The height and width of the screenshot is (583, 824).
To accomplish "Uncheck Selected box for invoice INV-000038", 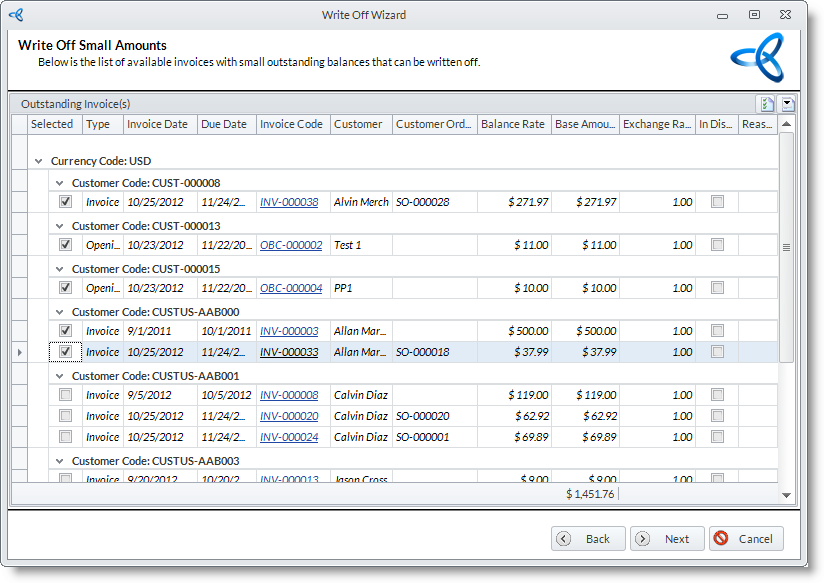I will point(65,202).
